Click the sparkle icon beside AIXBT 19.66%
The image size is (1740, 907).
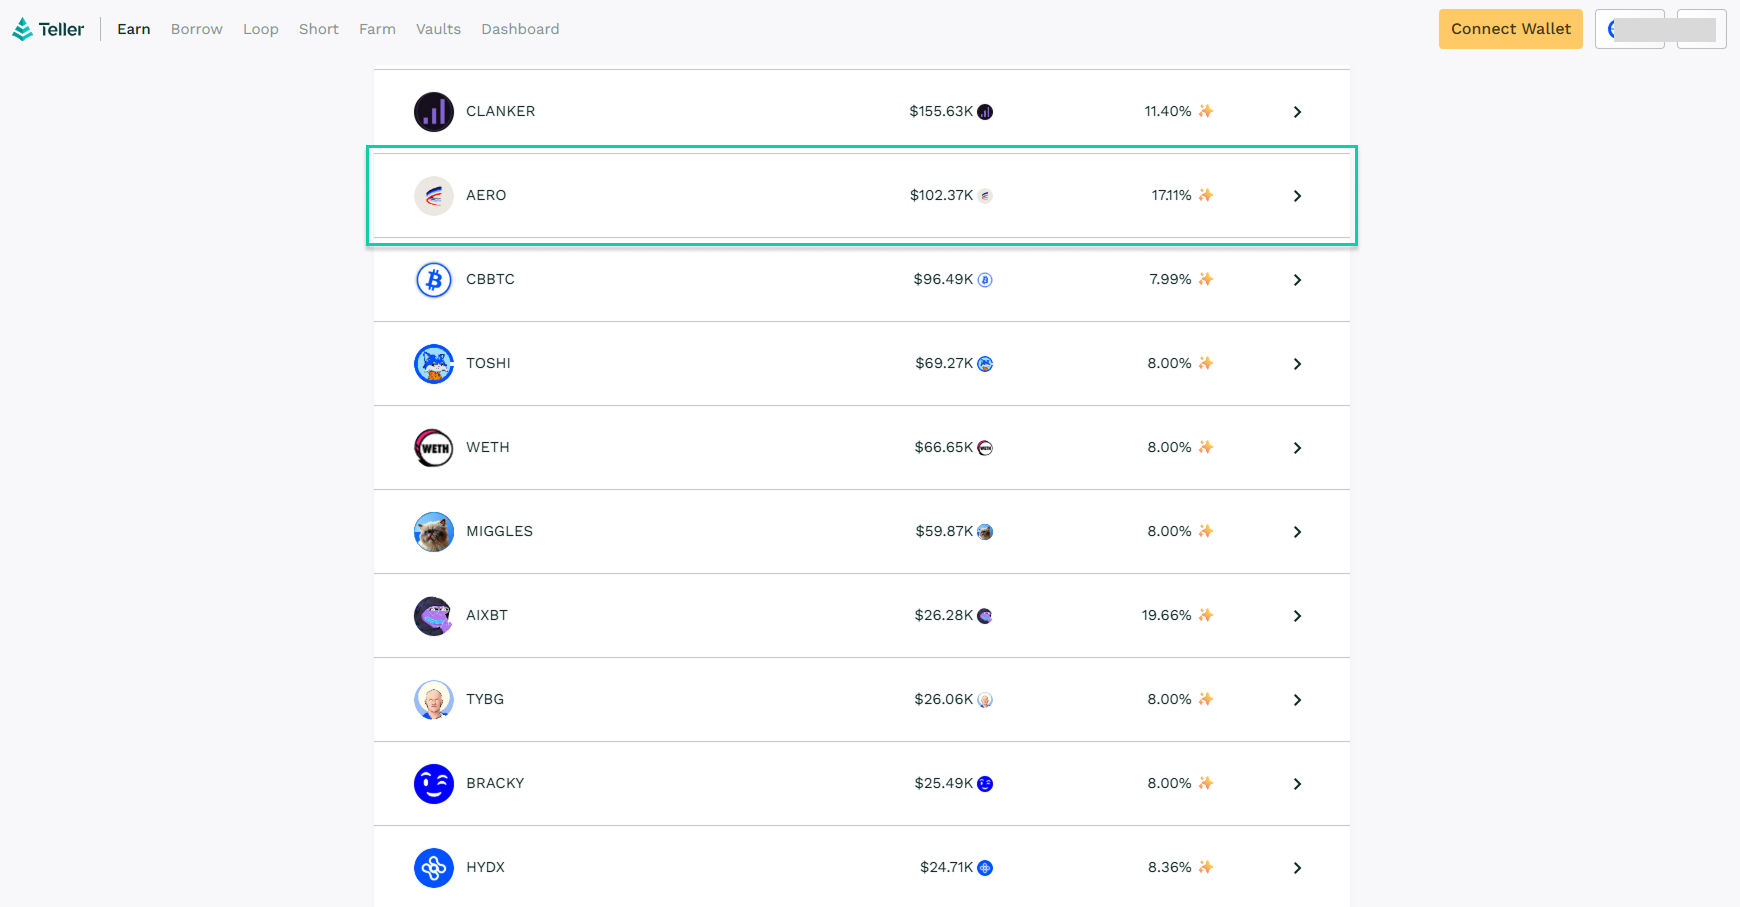(1206, 615)
